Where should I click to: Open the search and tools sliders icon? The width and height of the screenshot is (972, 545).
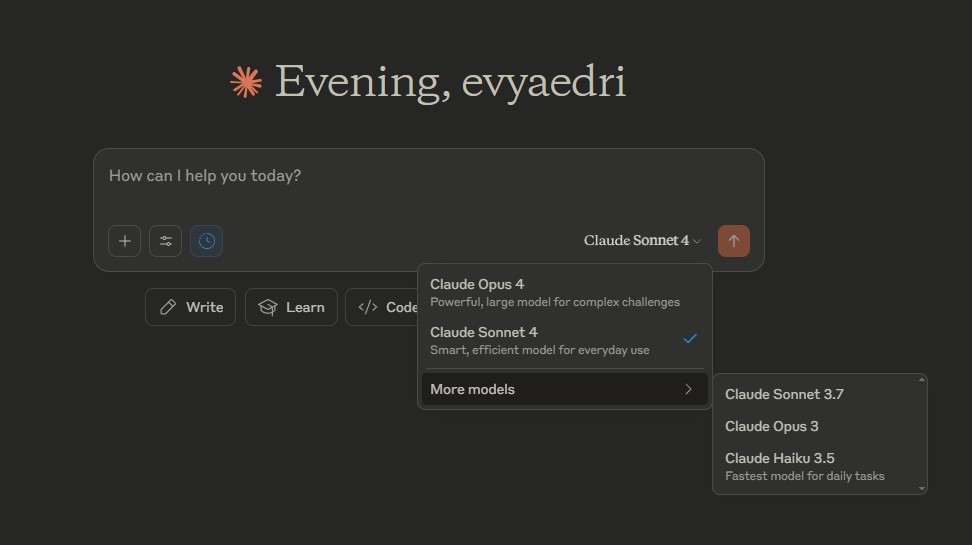(166, 241)
